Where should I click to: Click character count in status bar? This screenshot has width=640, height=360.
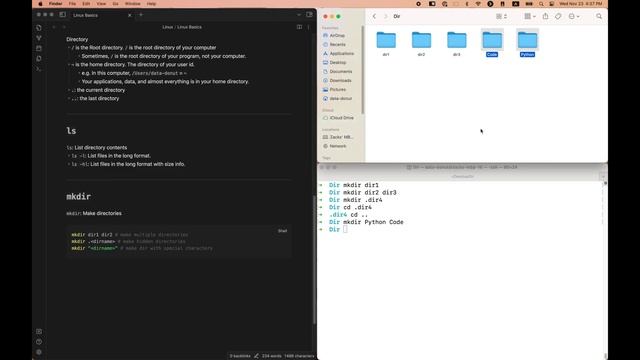(299, 356)
